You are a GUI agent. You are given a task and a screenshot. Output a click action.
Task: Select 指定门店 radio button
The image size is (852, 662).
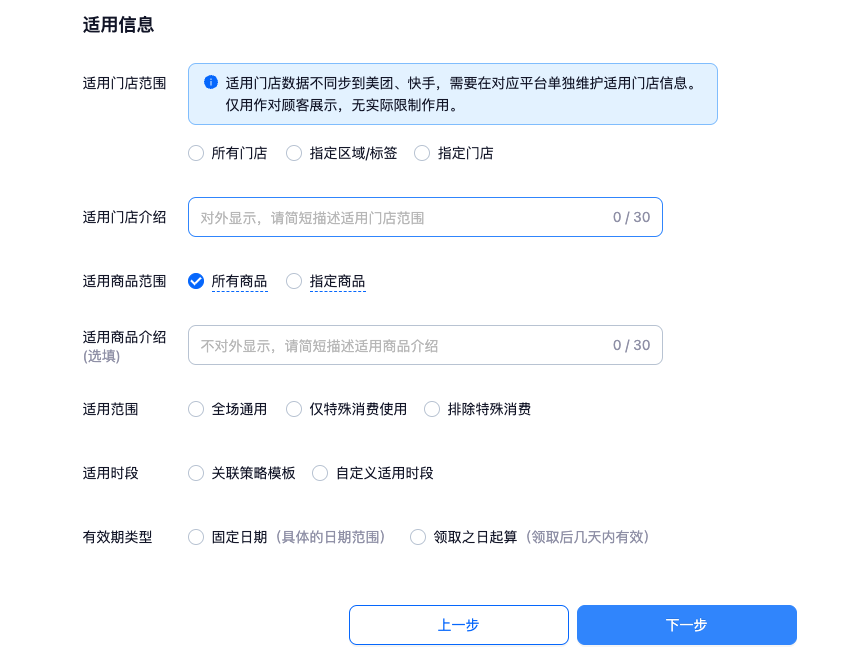[x=422, y=153]
